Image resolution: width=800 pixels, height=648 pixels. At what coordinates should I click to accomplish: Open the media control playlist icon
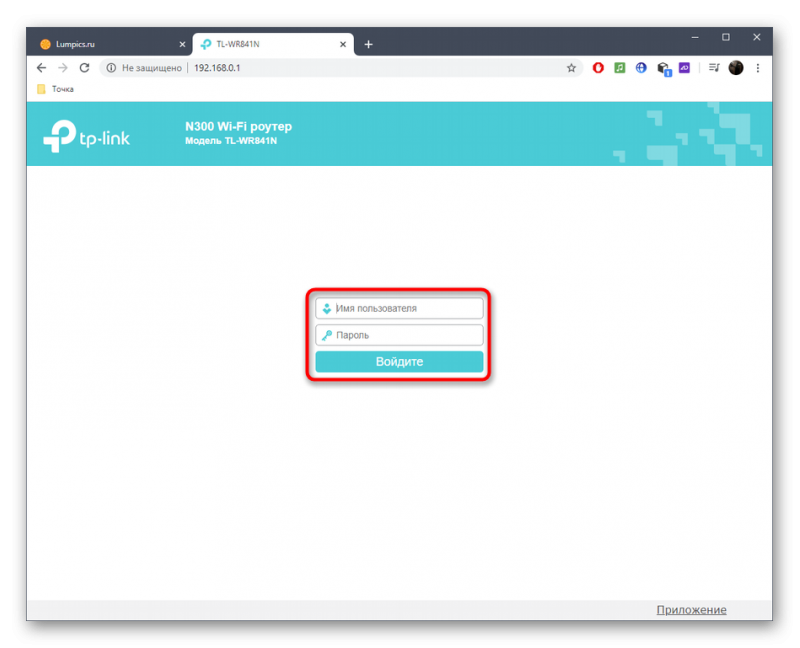pos(714,67)
